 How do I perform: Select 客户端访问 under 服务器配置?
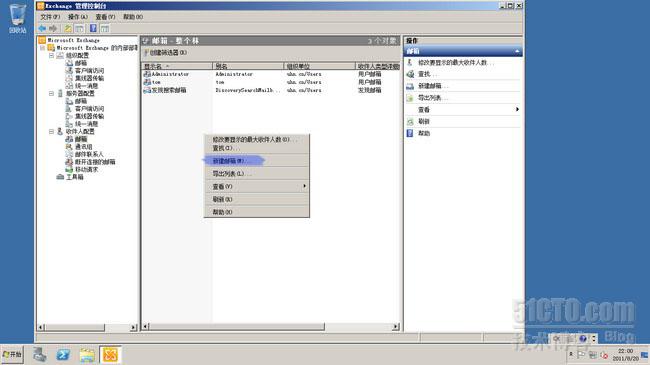click(x=89, y=109)
